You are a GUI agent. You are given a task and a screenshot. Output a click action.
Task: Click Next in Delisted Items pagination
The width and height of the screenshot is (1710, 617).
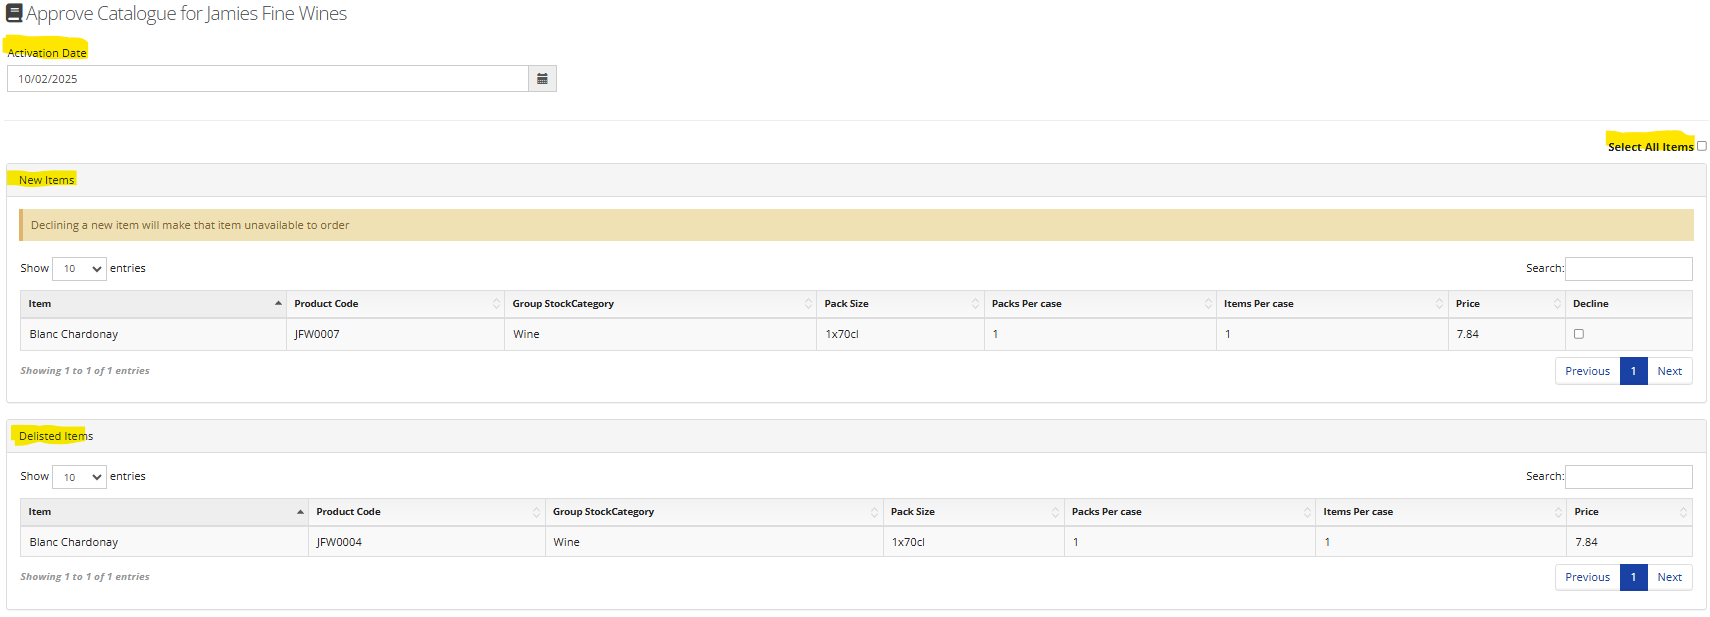click(x=1669, y=577)
